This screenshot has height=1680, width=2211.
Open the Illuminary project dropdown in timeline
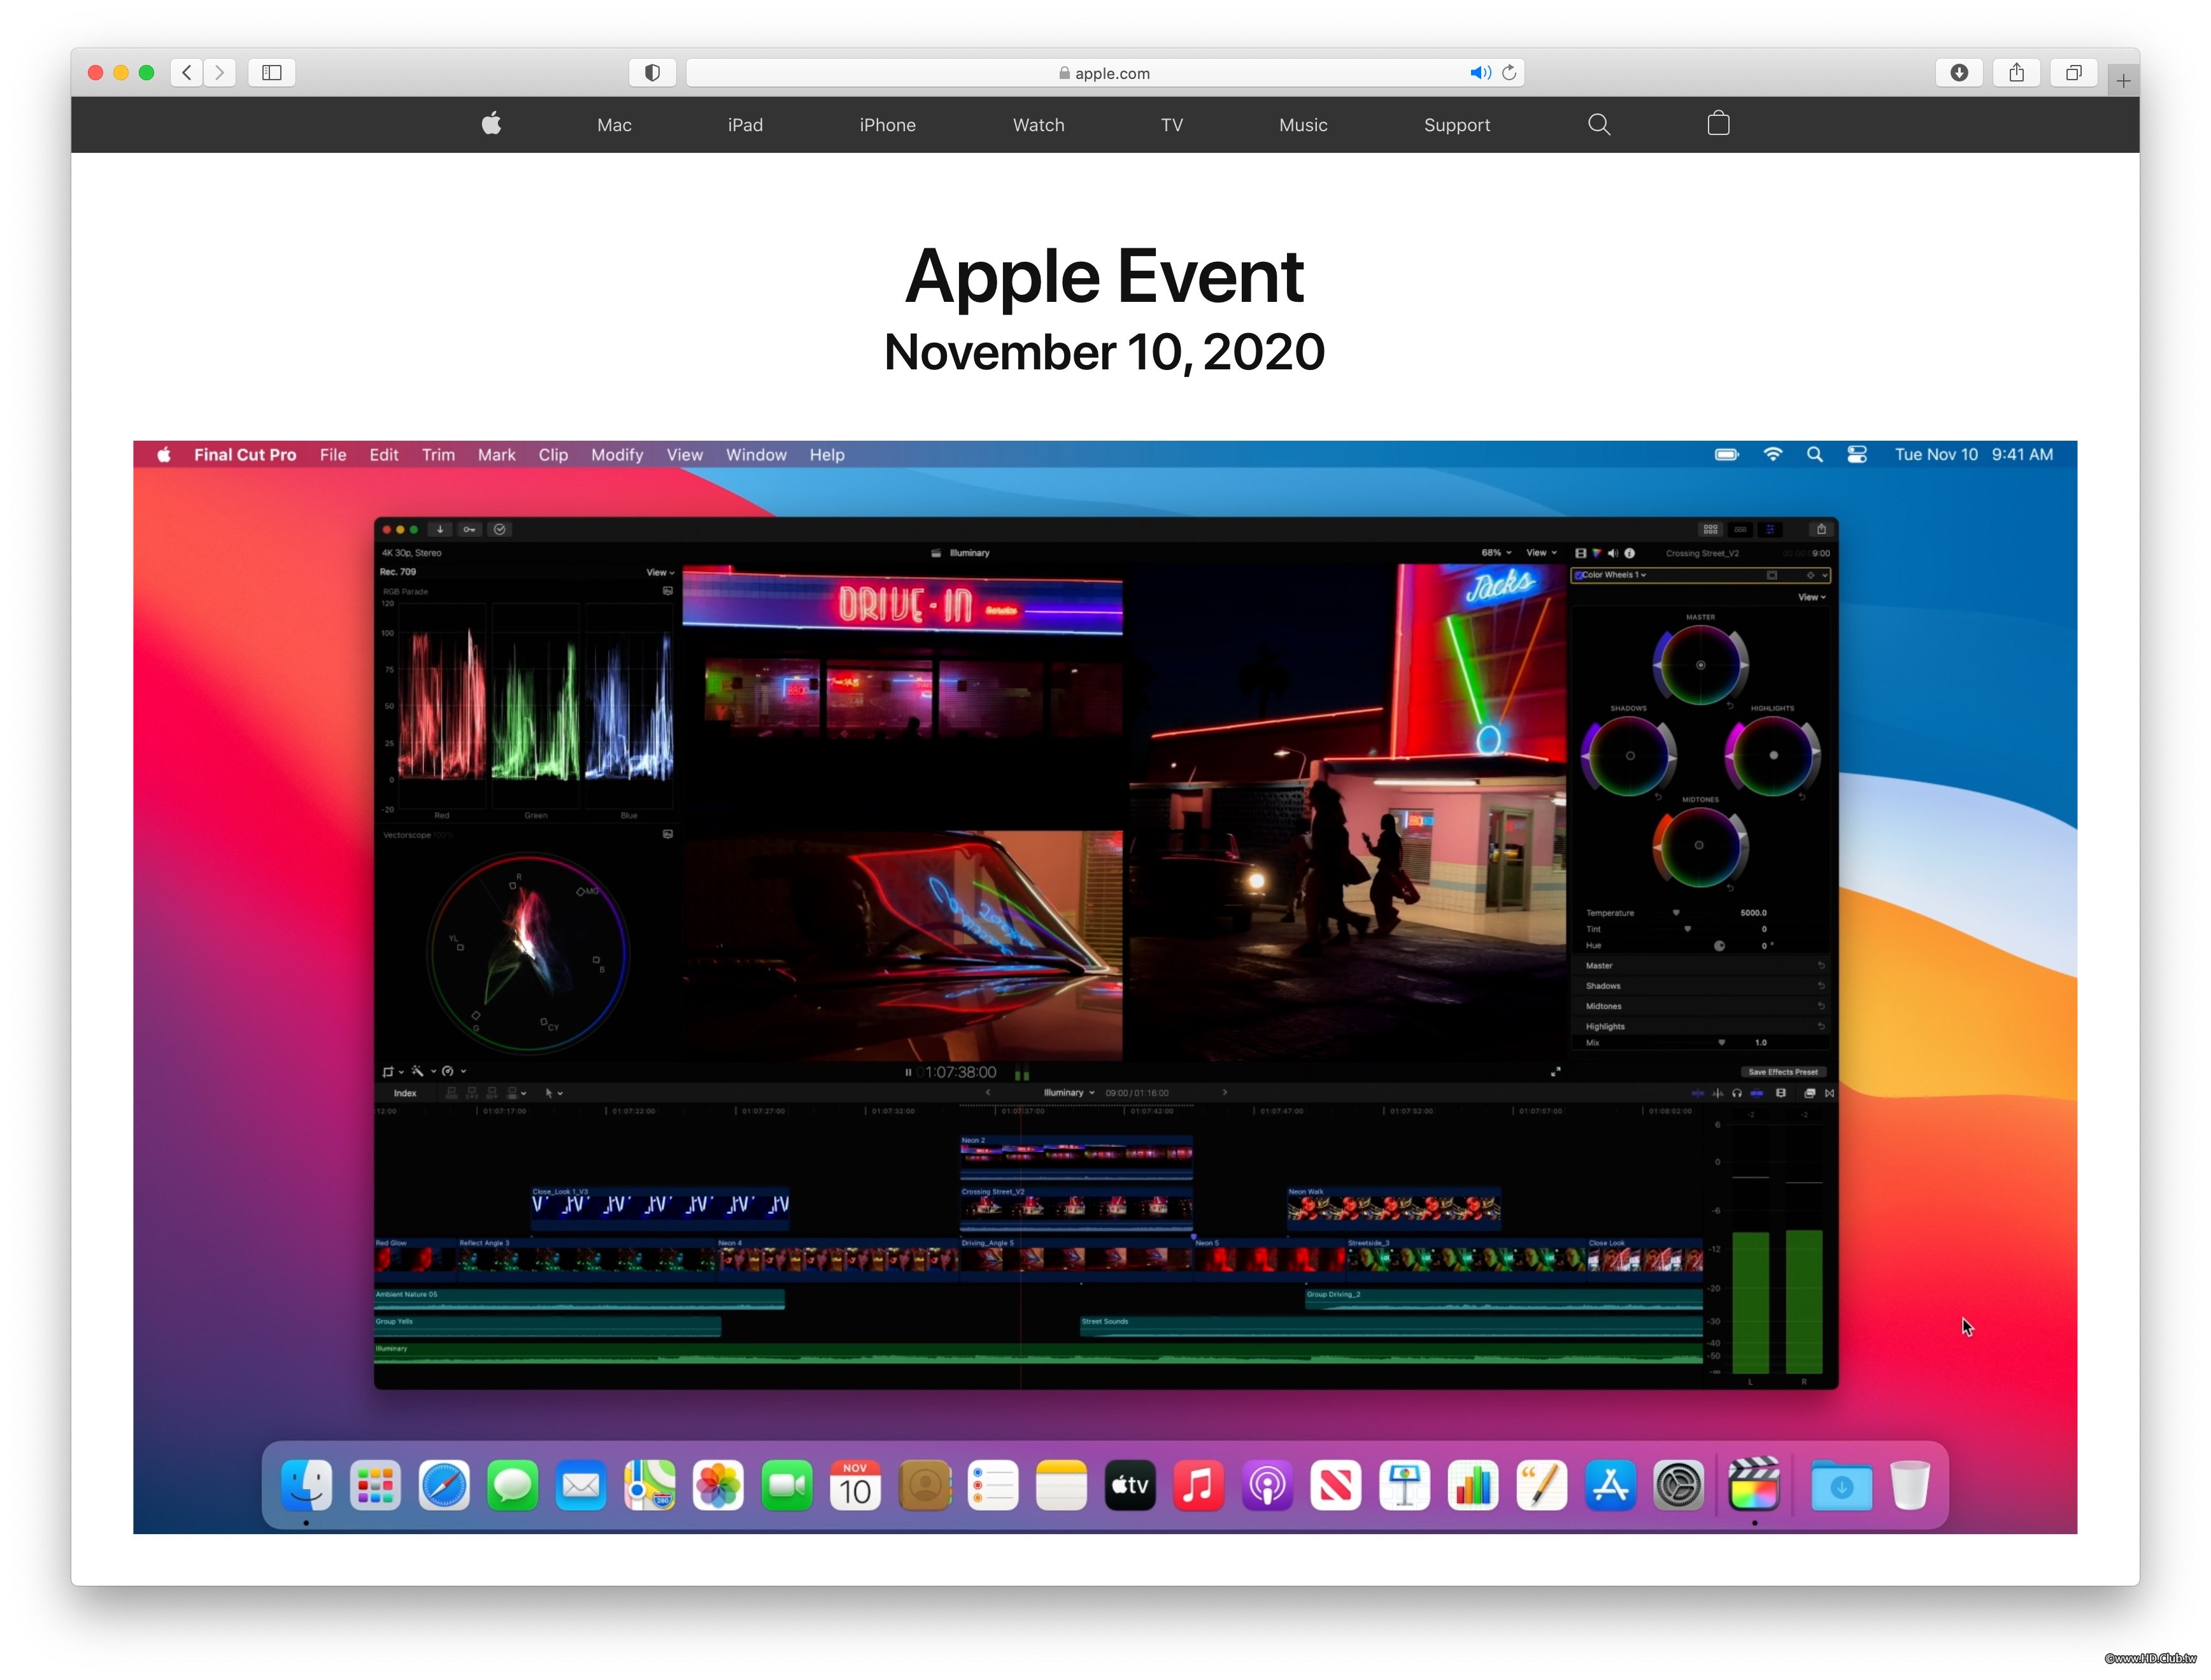1069,1093
